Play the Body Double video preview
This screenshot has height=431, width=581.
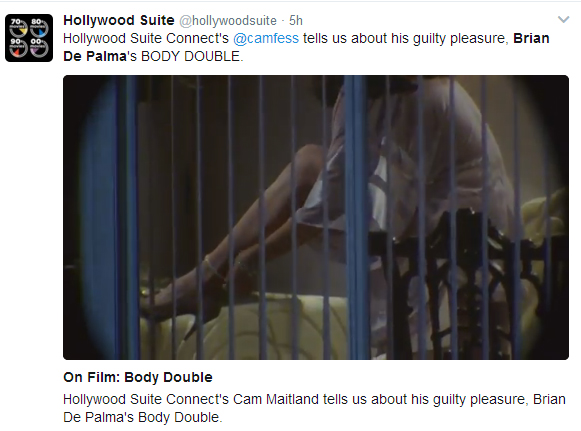[316, 217]
